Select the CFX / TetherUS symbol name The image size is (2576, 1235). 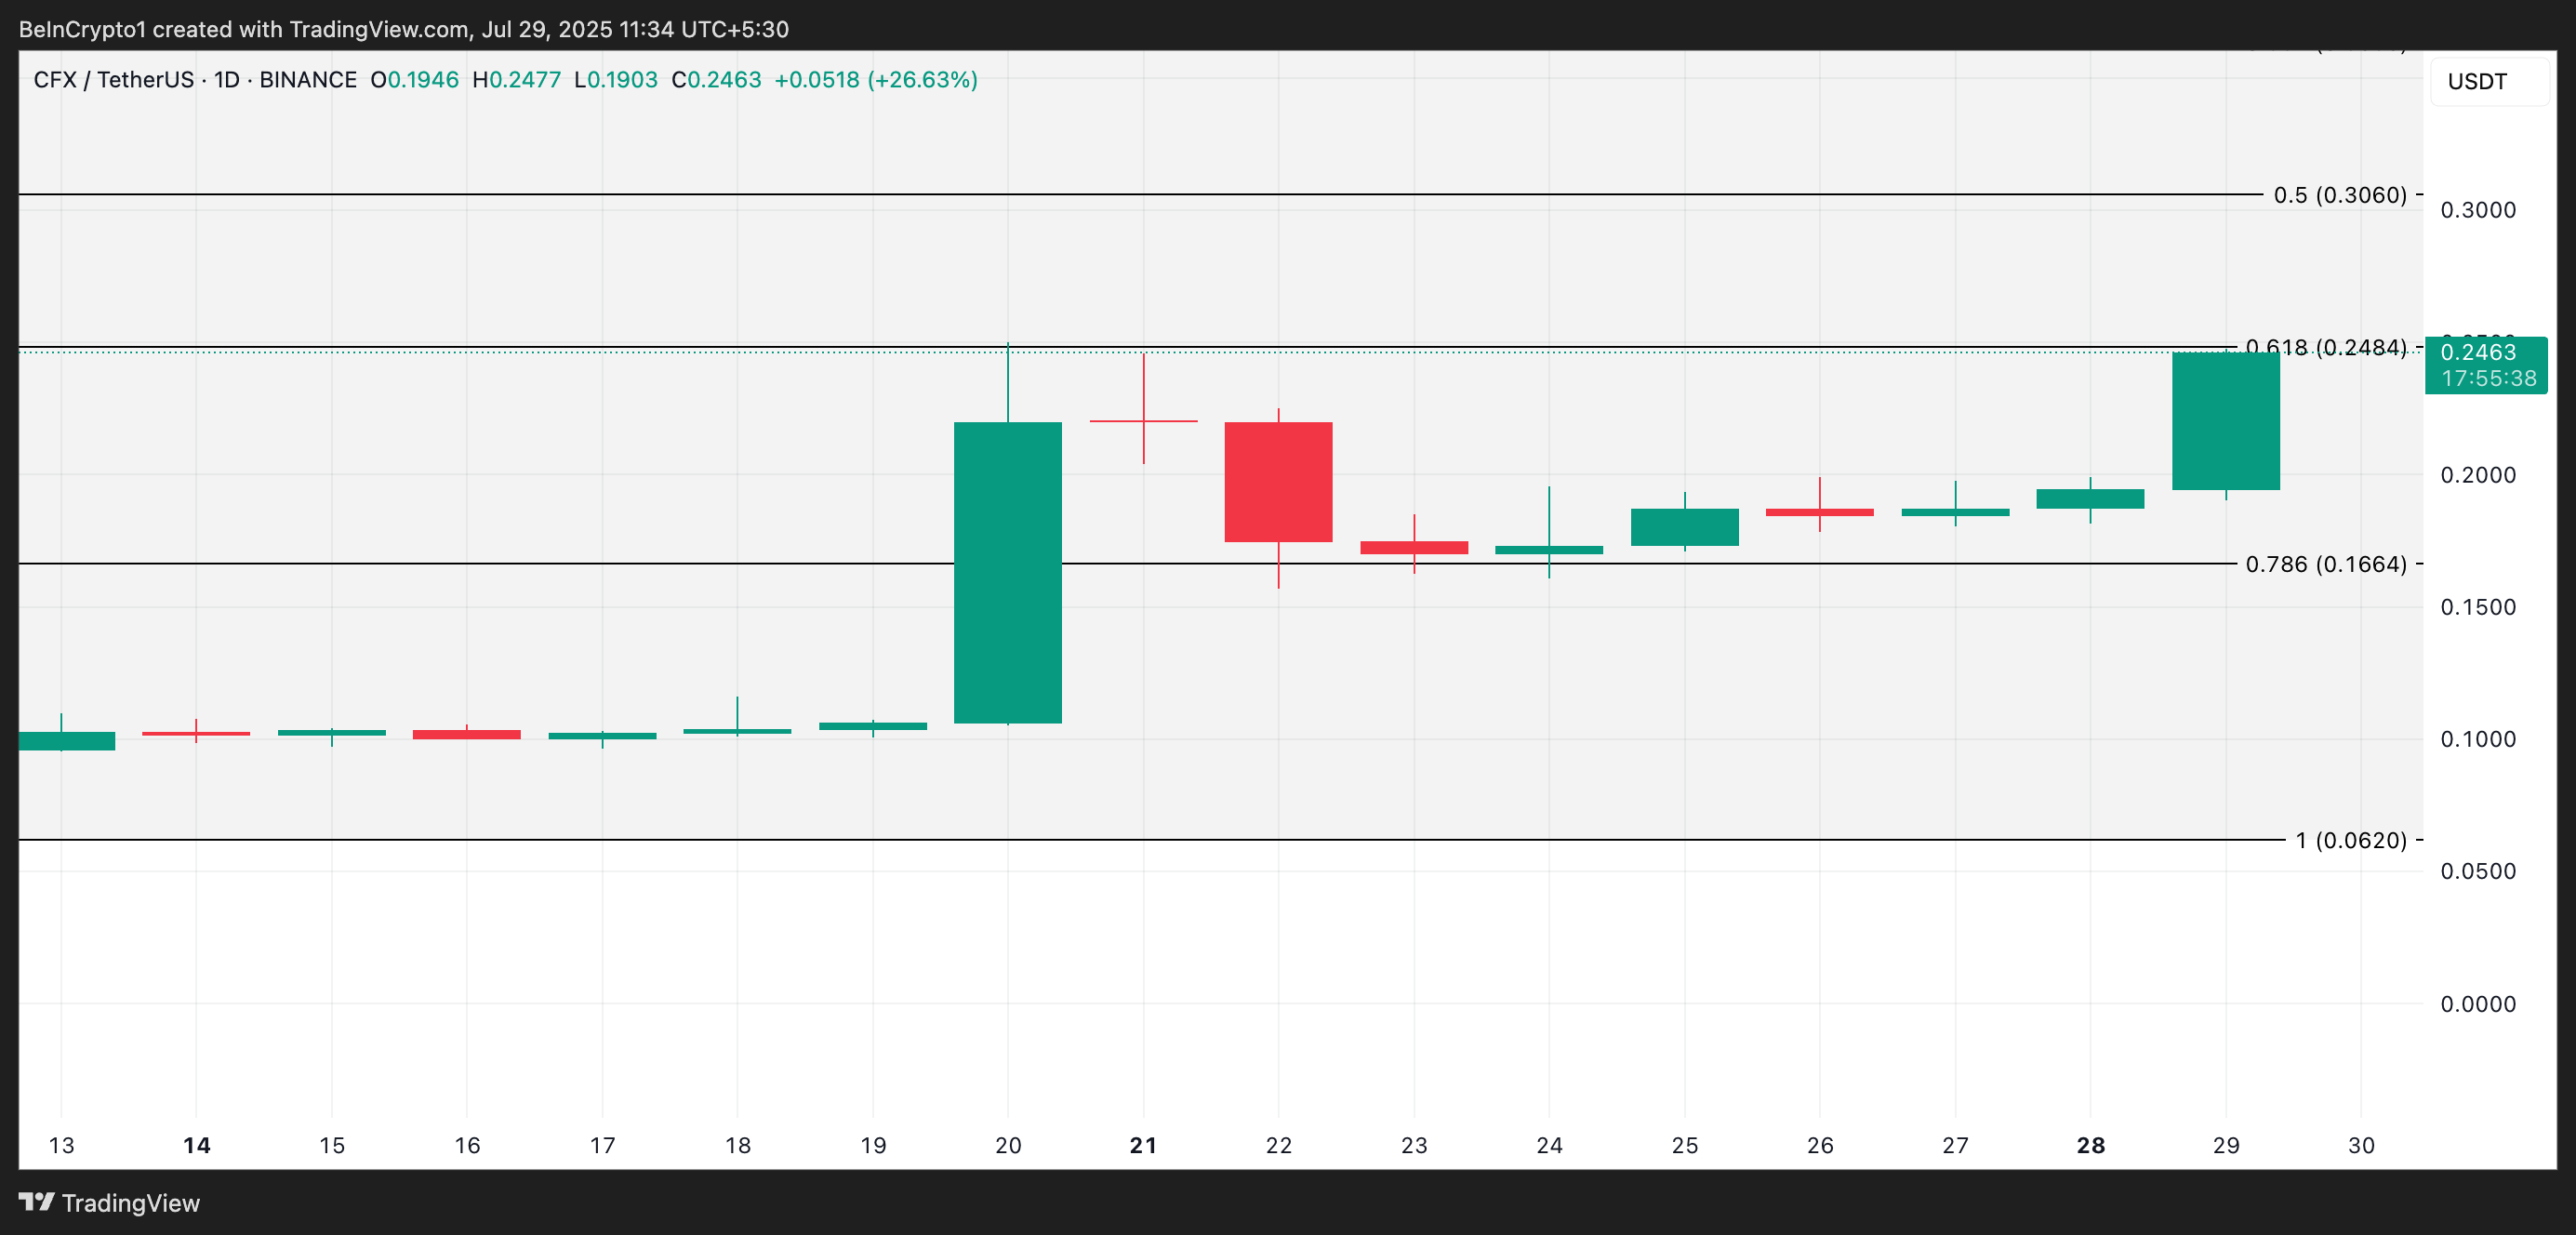[114, 80]
